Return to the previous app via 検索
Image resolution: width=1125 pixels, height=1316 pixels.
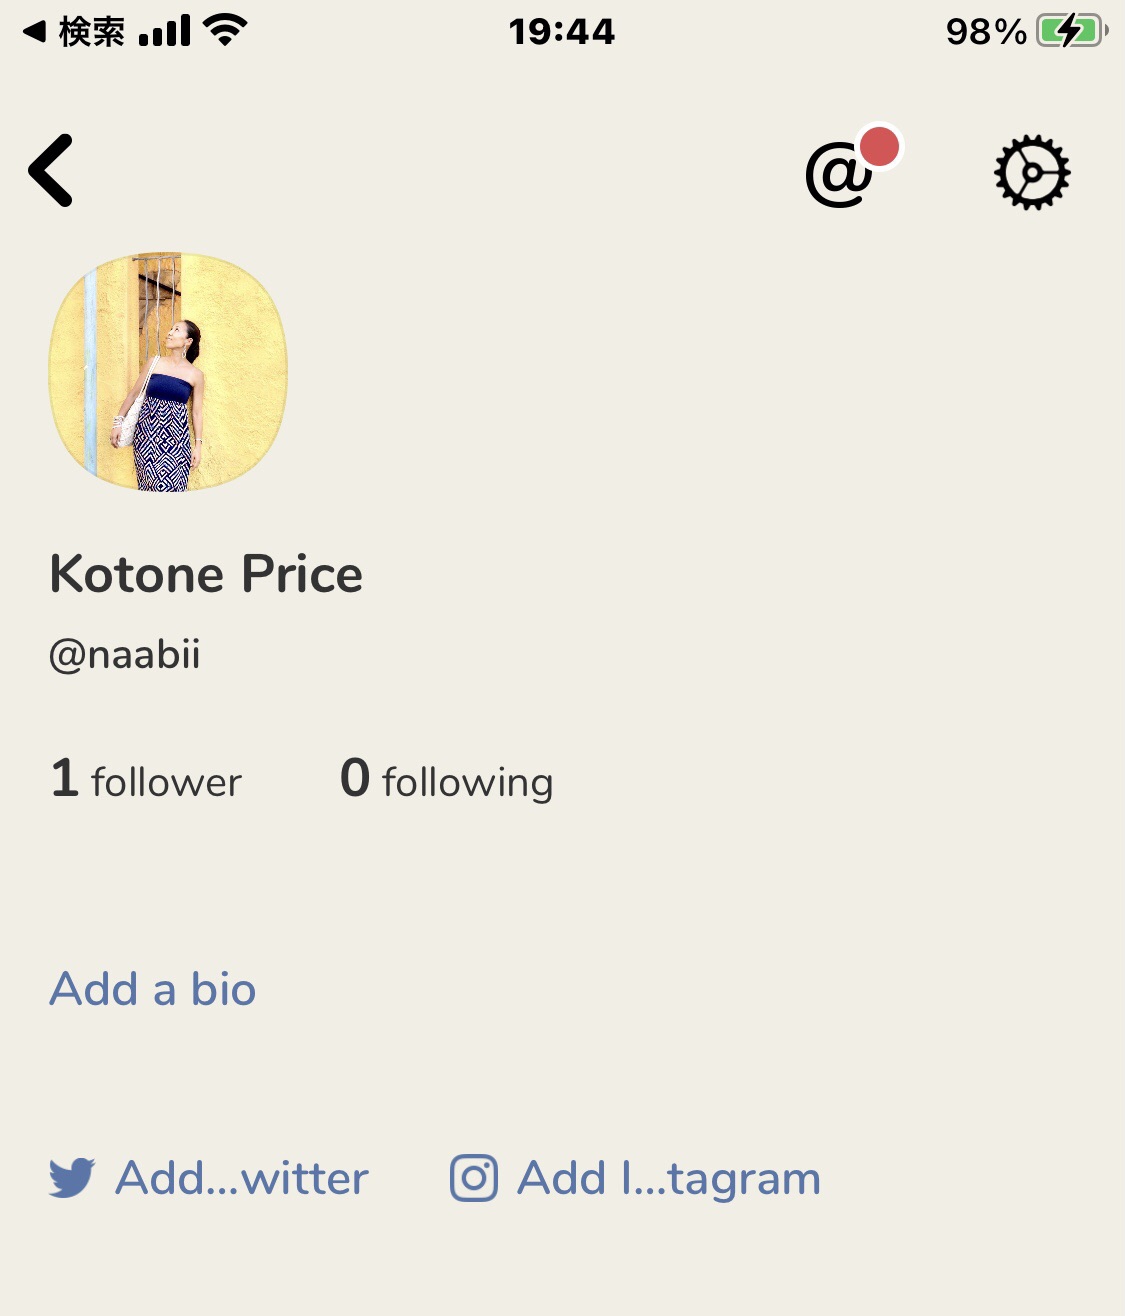point(74,31)
